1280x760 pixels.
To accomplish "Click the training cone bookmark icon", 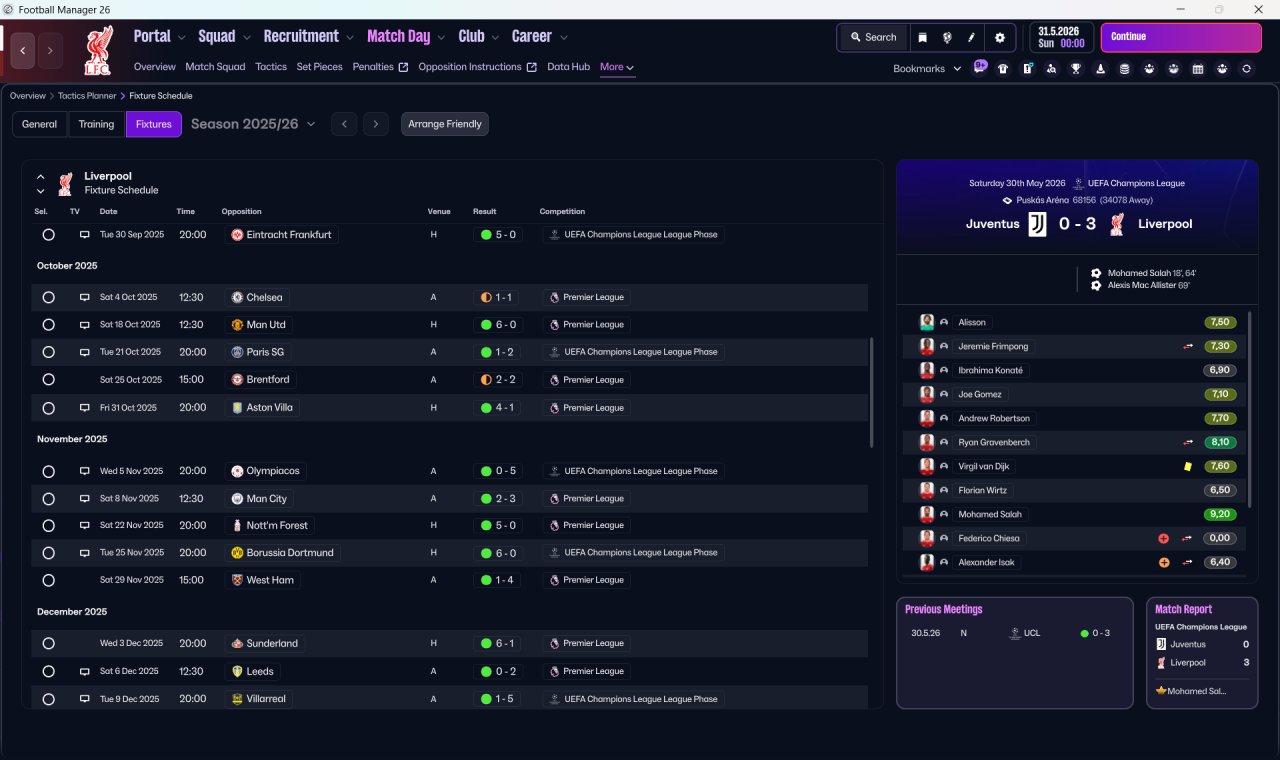I will pyautogui.click(x=1100, y=69).
